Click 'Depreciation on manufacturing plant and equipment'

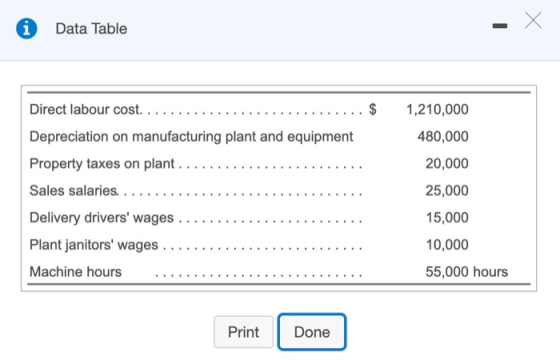(x=191, y=136)
